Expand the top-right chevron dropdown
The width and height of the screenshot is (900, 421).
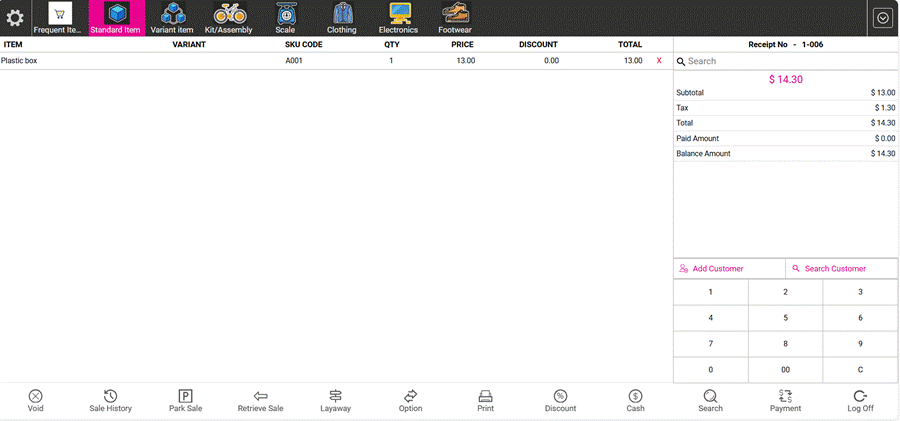point(882,18)
